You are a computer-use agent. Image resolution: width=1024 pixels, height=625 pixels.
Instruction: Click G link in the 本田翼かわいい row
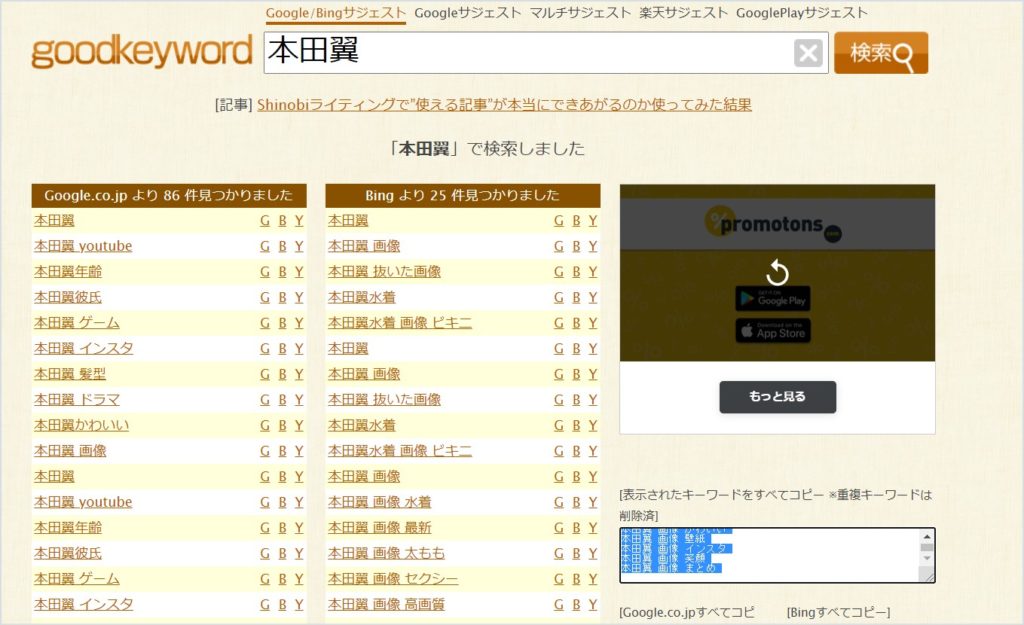(x=264, y=425)
